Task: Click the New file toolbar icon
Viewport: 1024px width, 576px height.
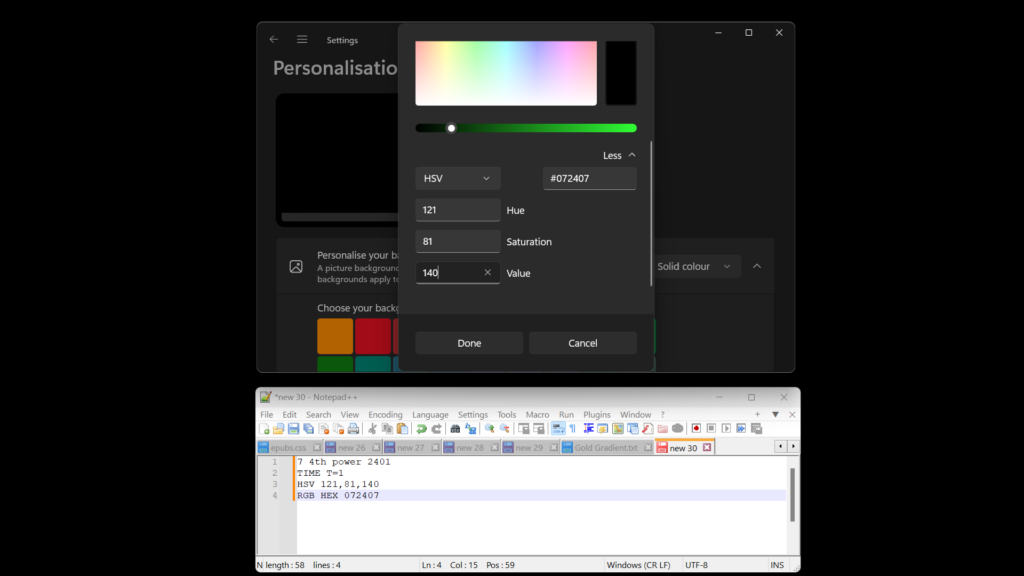Action: (265, 429)
